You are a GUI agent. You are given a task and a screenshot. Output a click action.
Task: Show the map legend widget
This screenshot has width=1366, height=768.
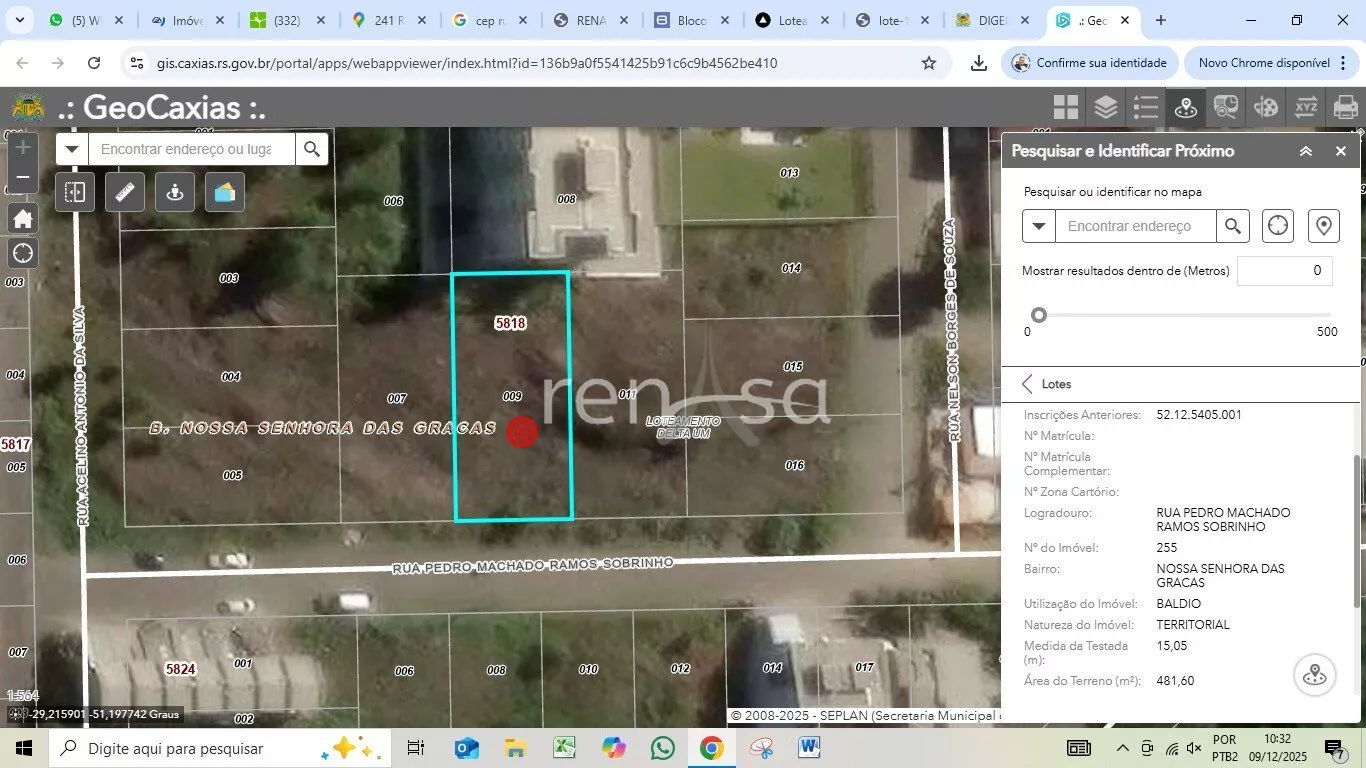[1146, 107]
